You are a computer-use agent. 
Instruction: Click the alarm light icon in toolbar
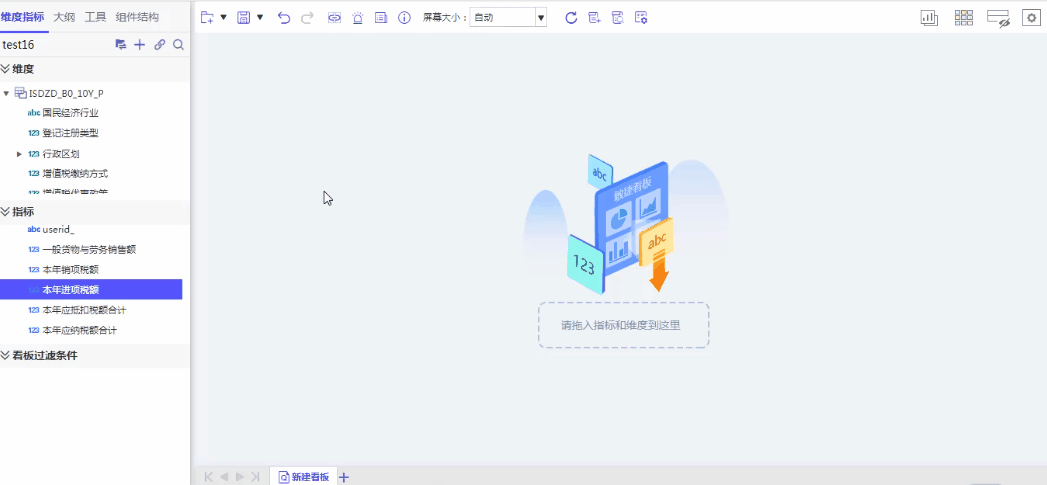pos(358,18)
